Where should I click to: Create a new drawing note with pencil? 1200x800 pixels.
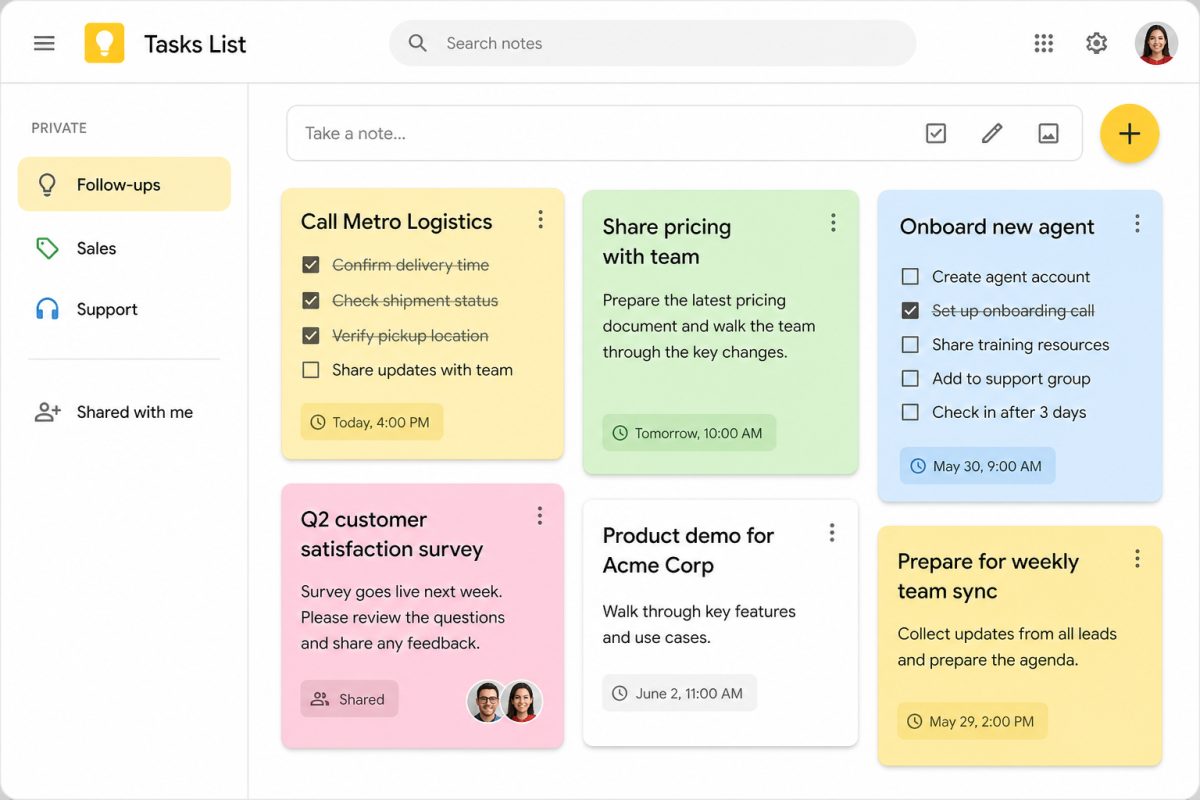click(x=992, y=133)
